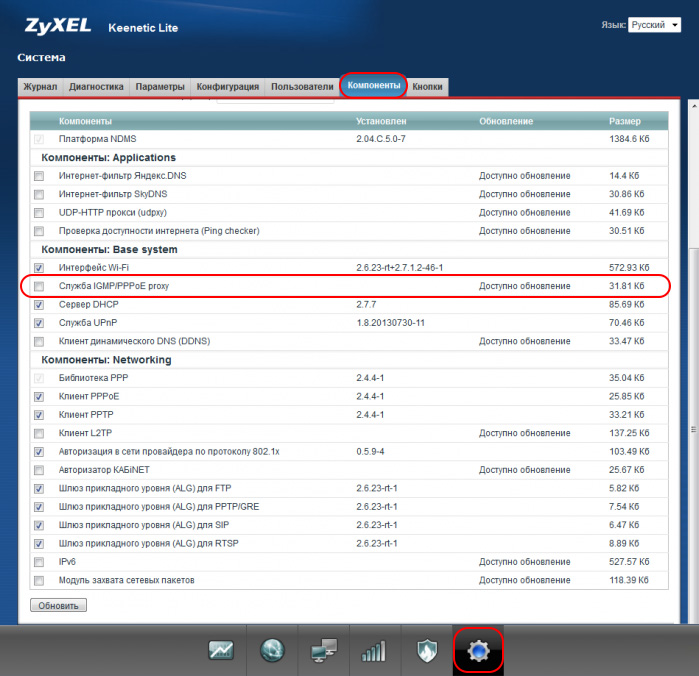Switch to the Конфигурация tab
Screen dimensions: 699x676
coord(227,87)
